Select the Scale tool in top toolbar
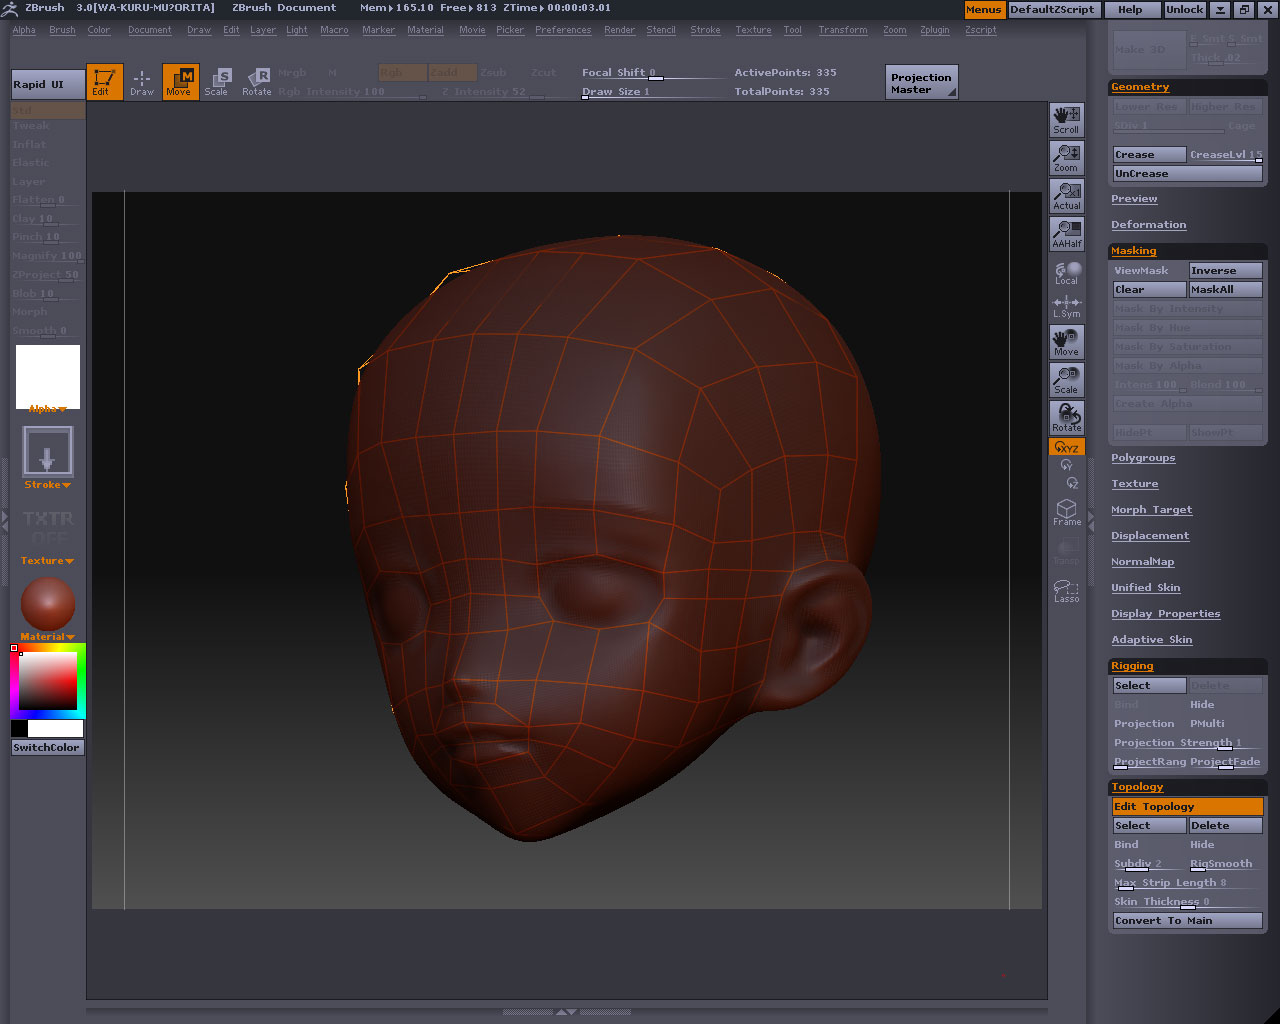This screenshot has width=1280, height=1024. (x=217, y=82)
